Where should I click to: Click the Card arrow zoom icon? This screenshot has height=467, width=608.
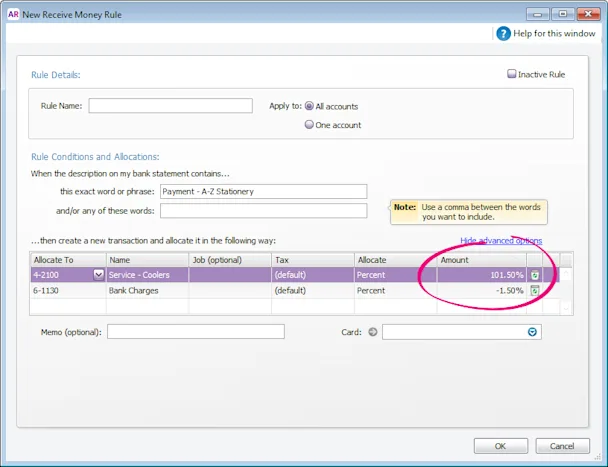373,332
